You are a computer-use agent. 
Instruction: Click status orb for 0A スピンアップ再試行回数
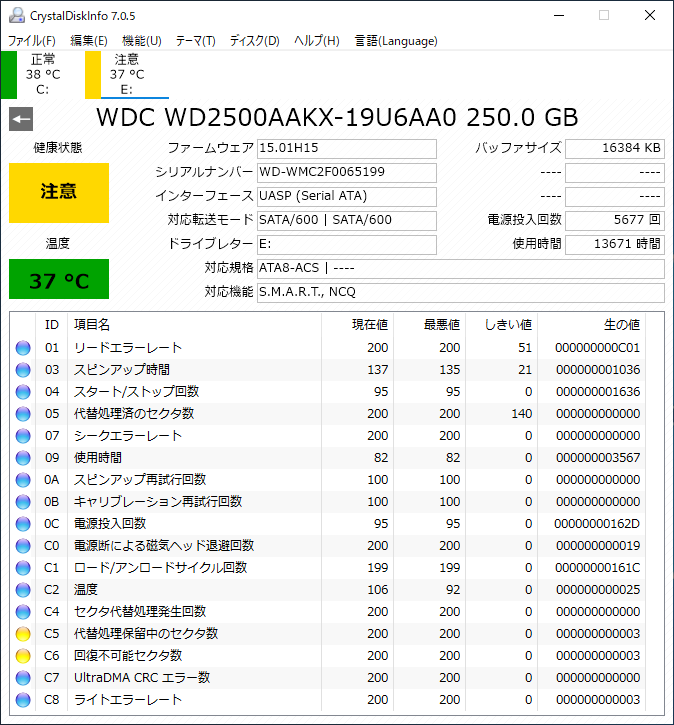coord(23,480)
